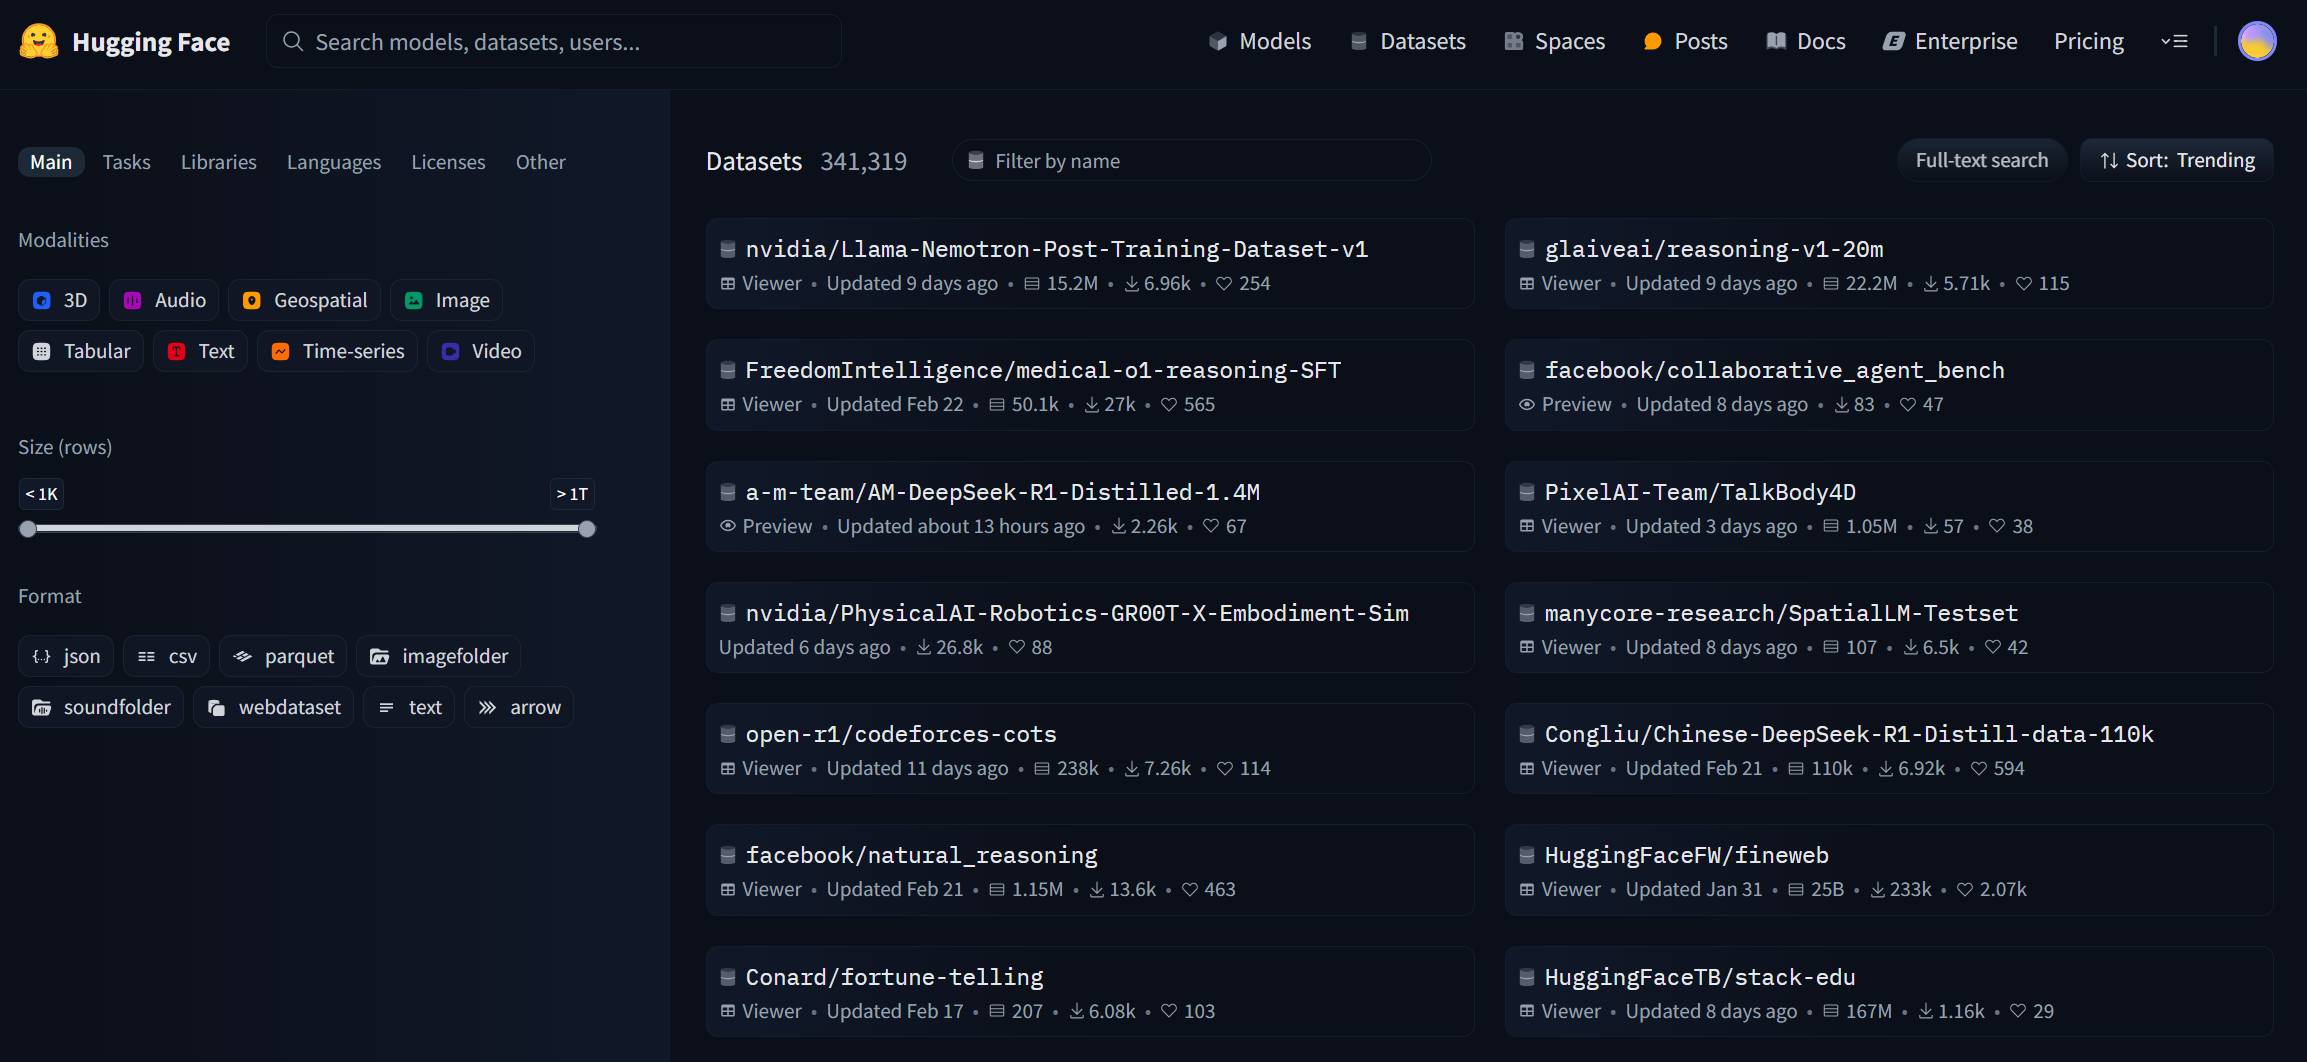This screenshot has height=1062, width=2307.
Task: Click the arrow format chevrons icon
Action: point(487,707)
